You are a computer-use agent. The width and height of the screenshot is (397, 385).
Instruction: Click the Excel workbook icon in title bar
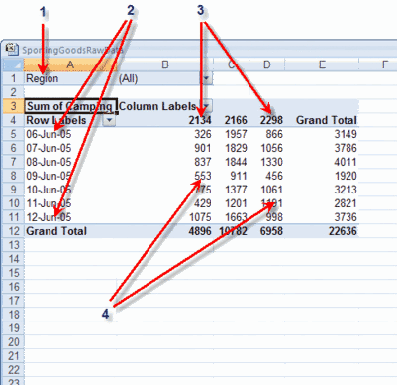coord(12,49)
